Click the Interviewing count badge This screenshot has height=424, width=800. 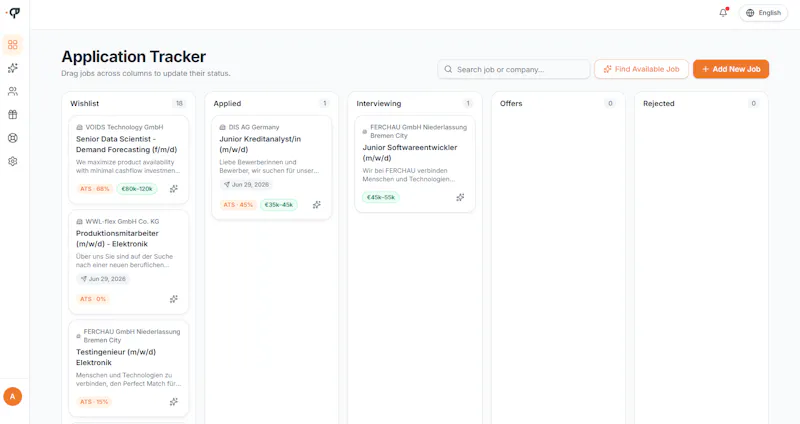[x=468, y=104]
